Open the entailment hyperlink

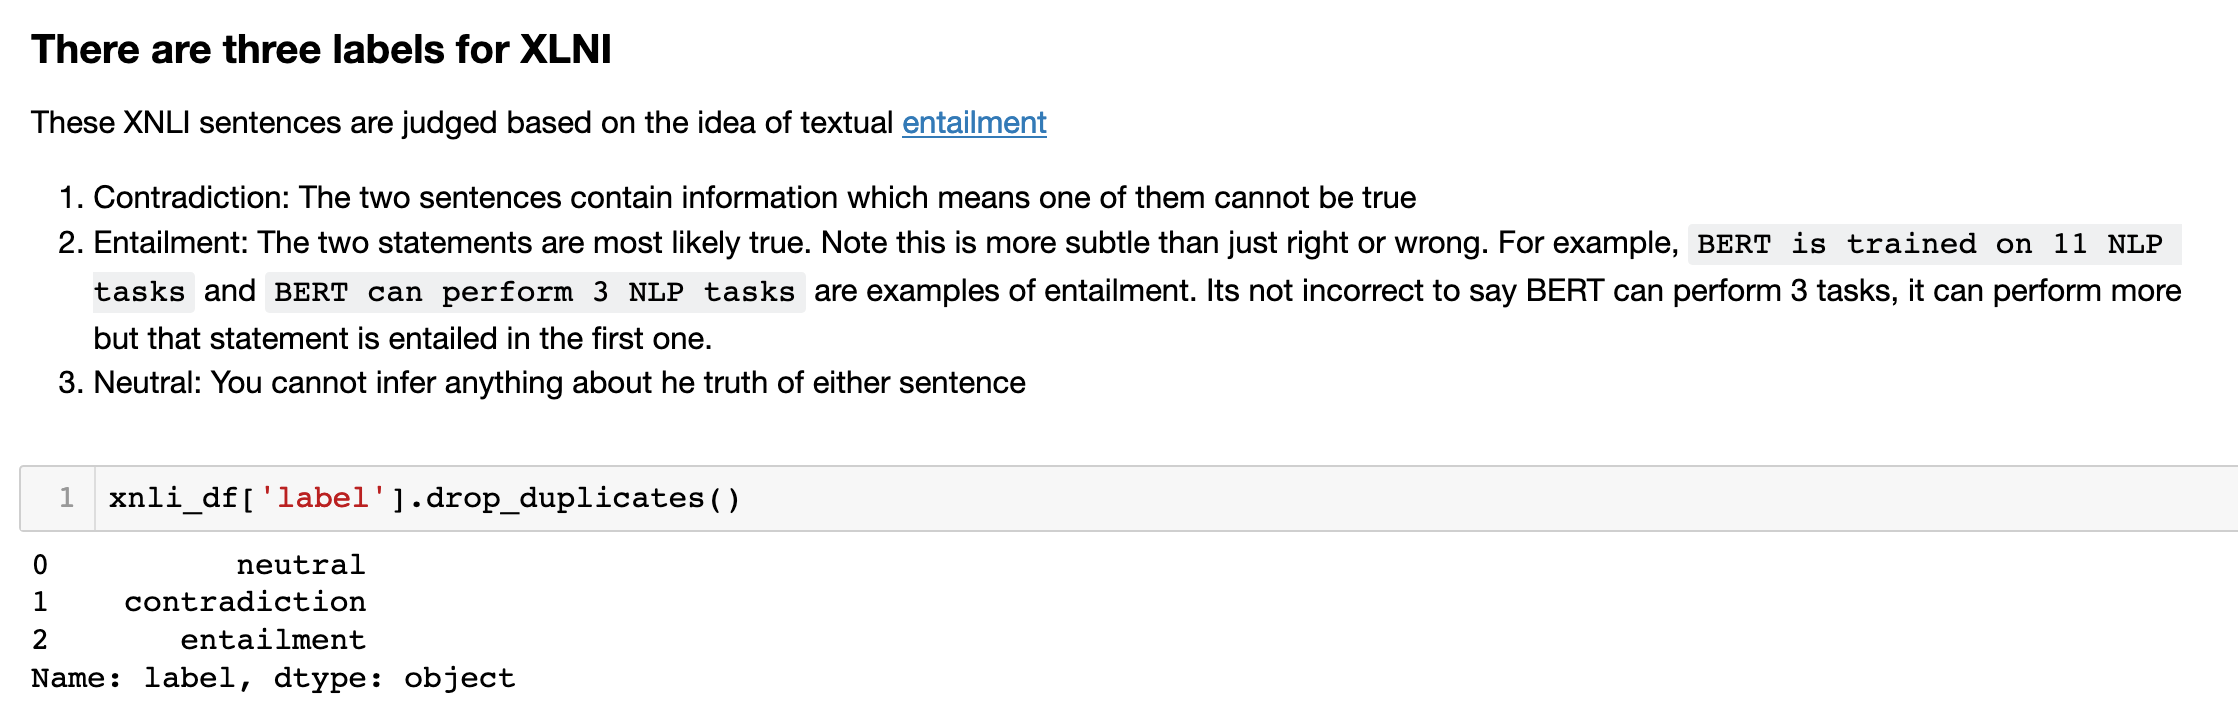973,123
